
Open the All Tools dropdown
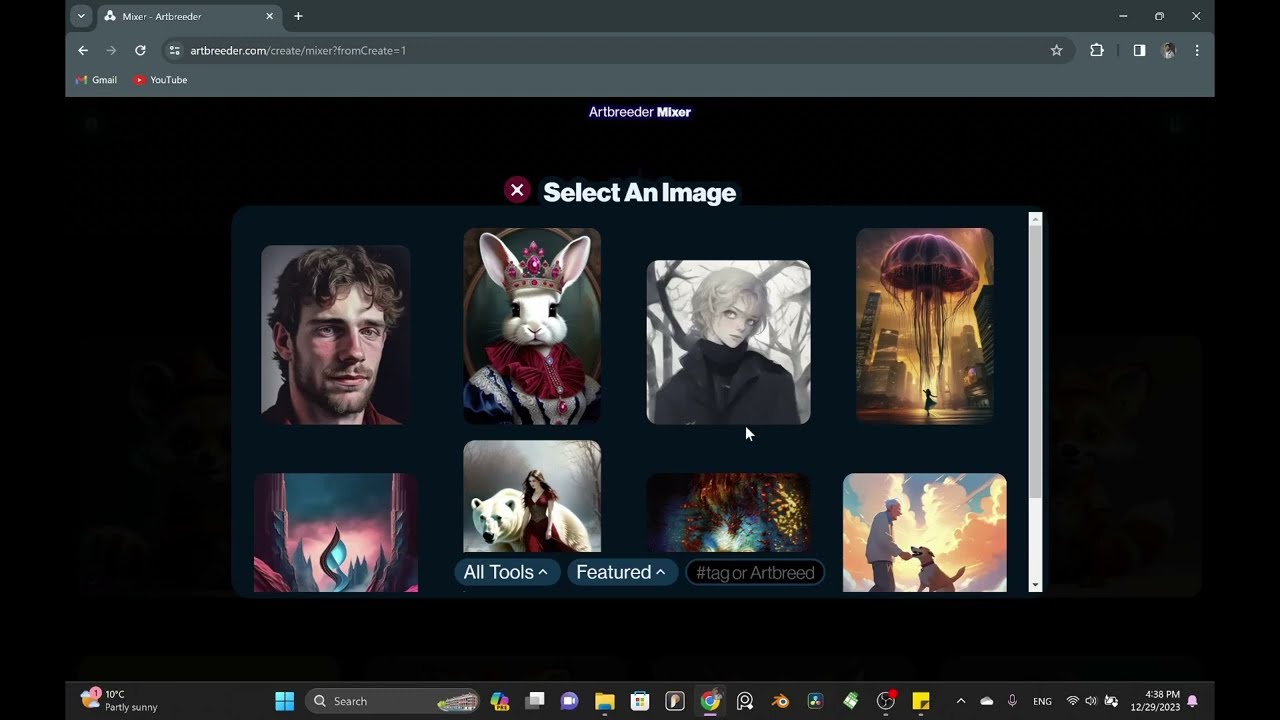506,572
